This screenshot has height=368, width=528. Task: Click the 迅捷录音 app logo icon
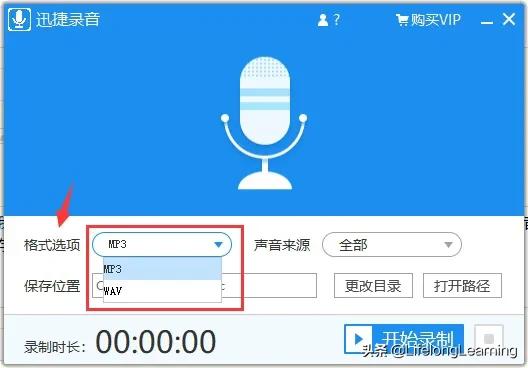20,20
